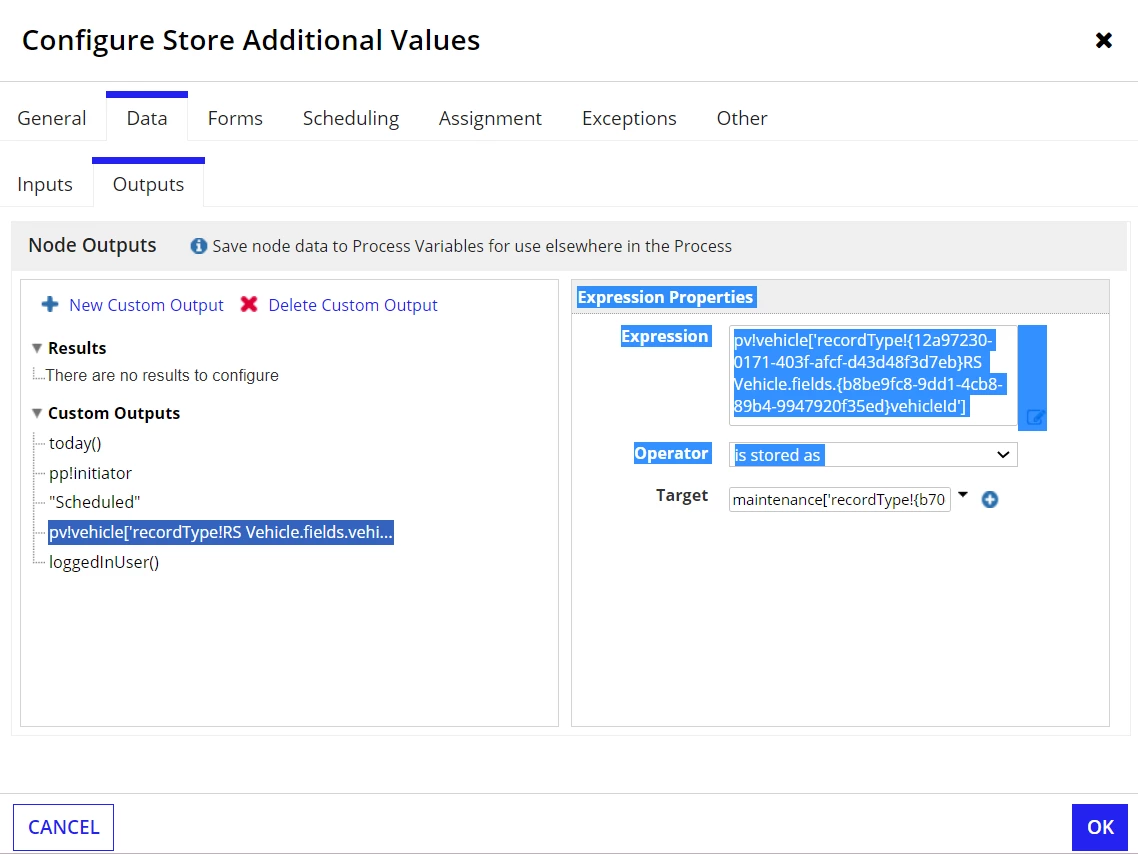Open the Scheduling tab

[351, 118]
